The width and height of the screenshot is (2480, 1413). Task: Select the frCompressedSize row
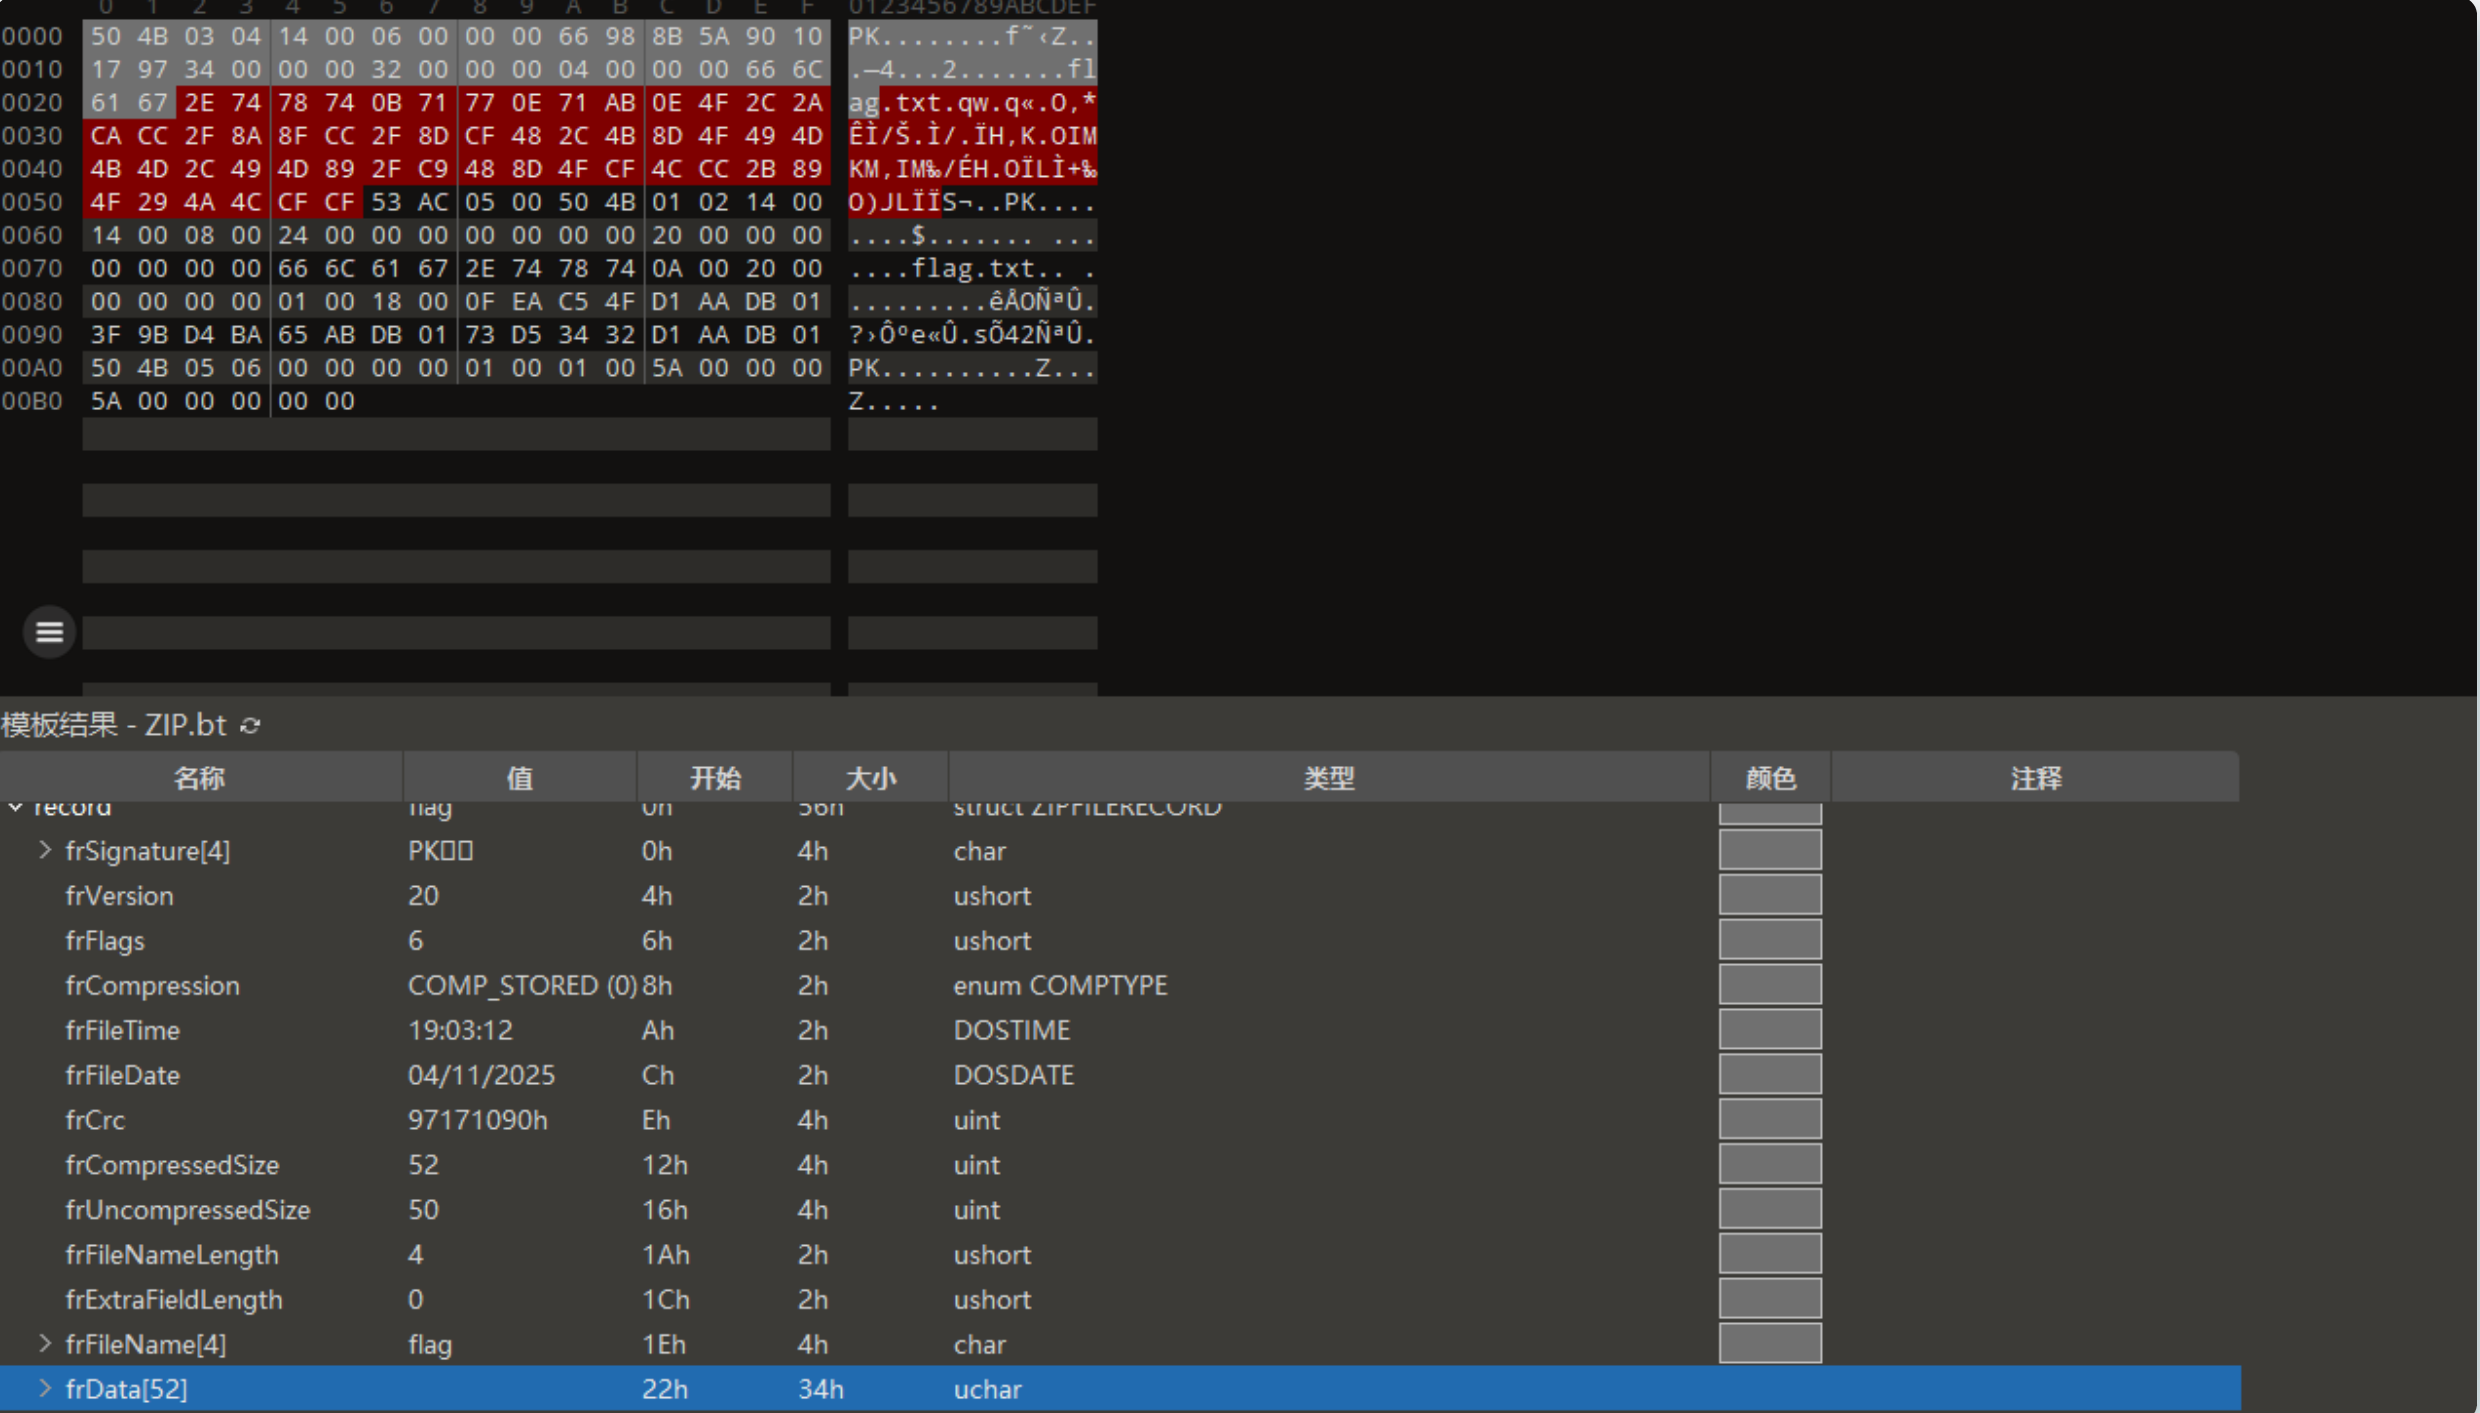coord(171,1164)
